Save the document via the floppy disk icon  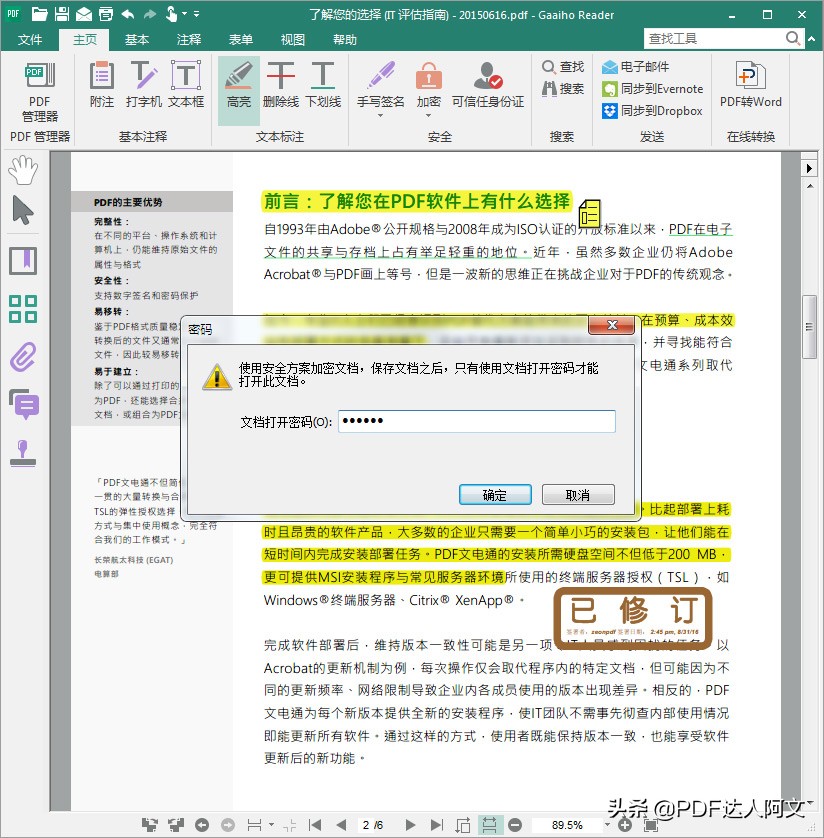[61, 14]
